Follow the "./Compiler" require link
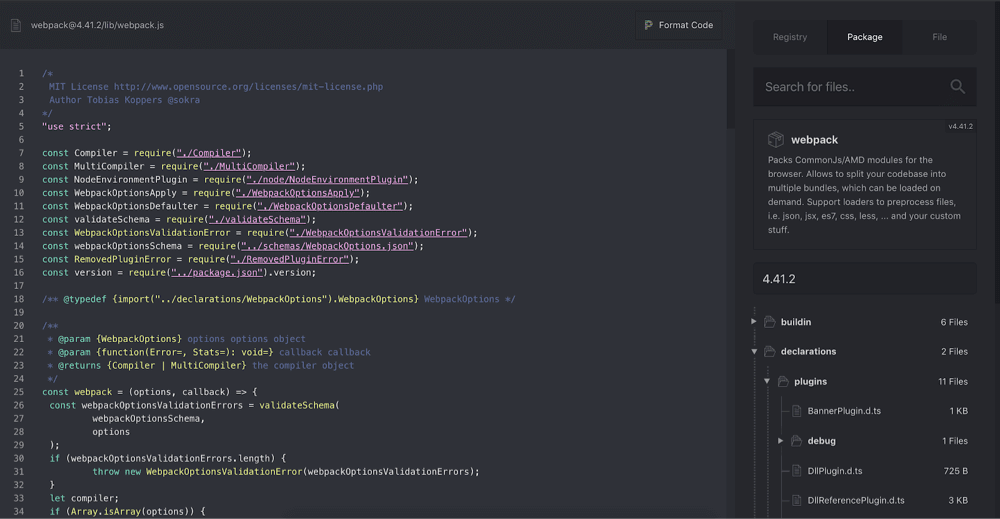Image resolution: width=1000 pixels, height=519 pixels. pyautogui.click(x=209, y=153)
